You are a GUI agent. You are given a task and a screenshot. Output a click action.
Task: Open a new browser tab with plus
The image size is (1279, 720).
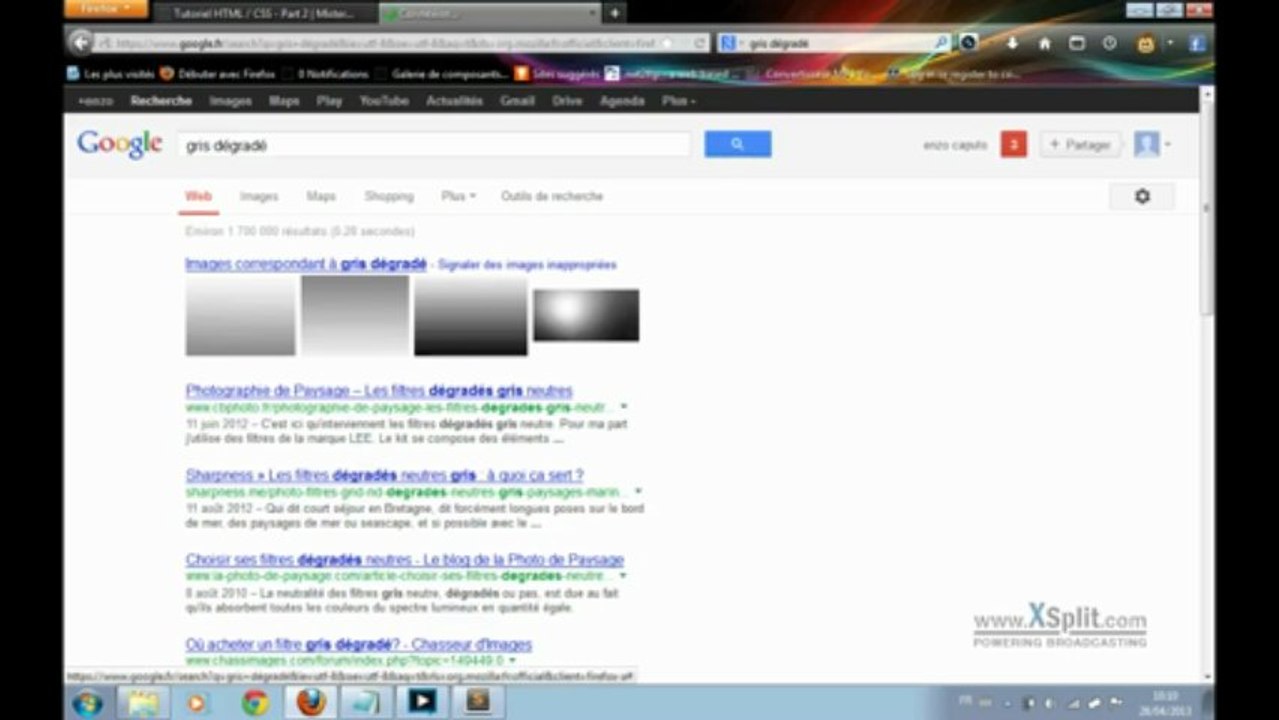pyautogui.click(x=614, y=13)
